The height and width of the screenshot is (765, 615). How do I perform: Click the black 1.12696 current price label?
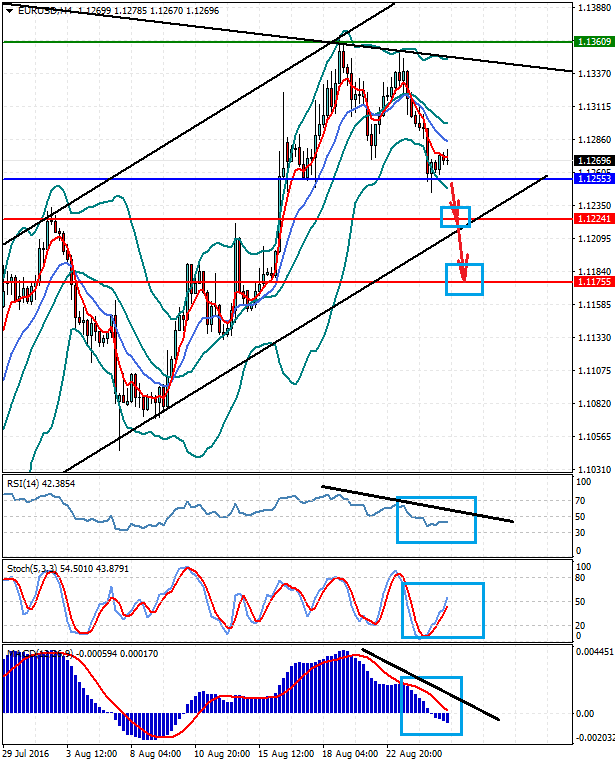594,160
